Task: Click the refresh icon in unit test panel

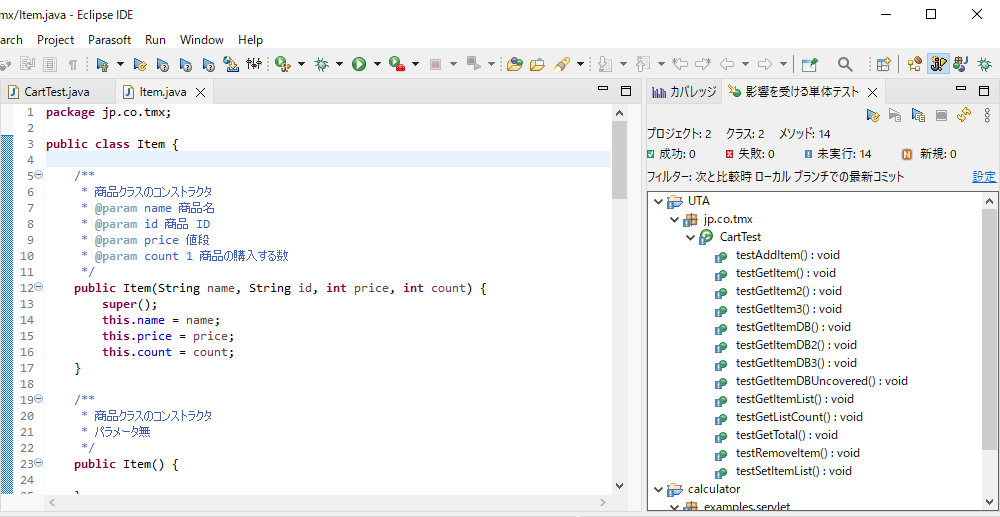Action: tap(964, 115)
